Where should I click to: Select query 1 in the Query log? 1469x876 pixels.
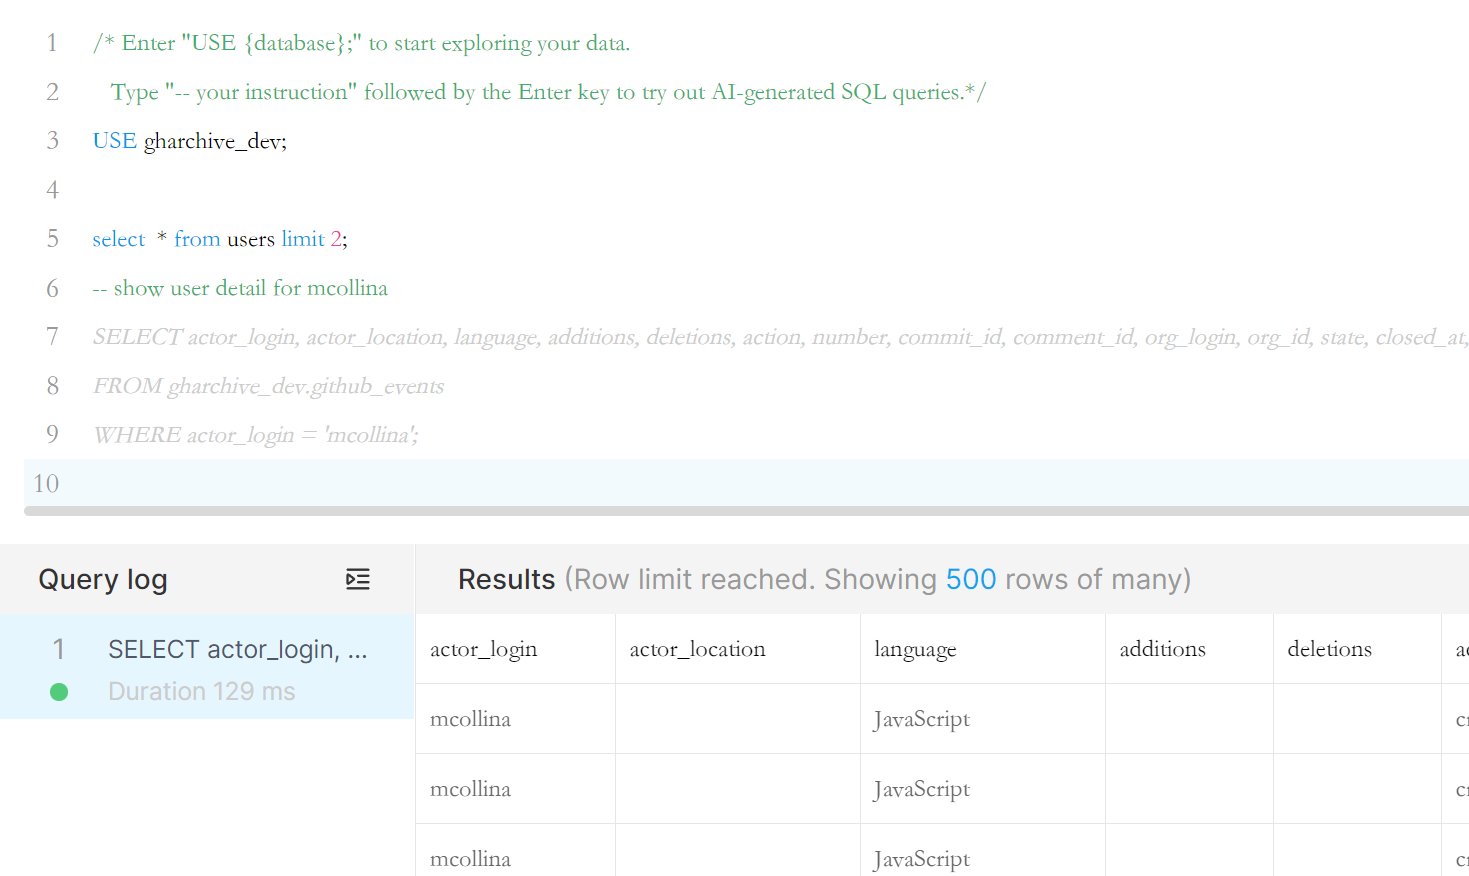pyautogui.click(x=238, y=649)
